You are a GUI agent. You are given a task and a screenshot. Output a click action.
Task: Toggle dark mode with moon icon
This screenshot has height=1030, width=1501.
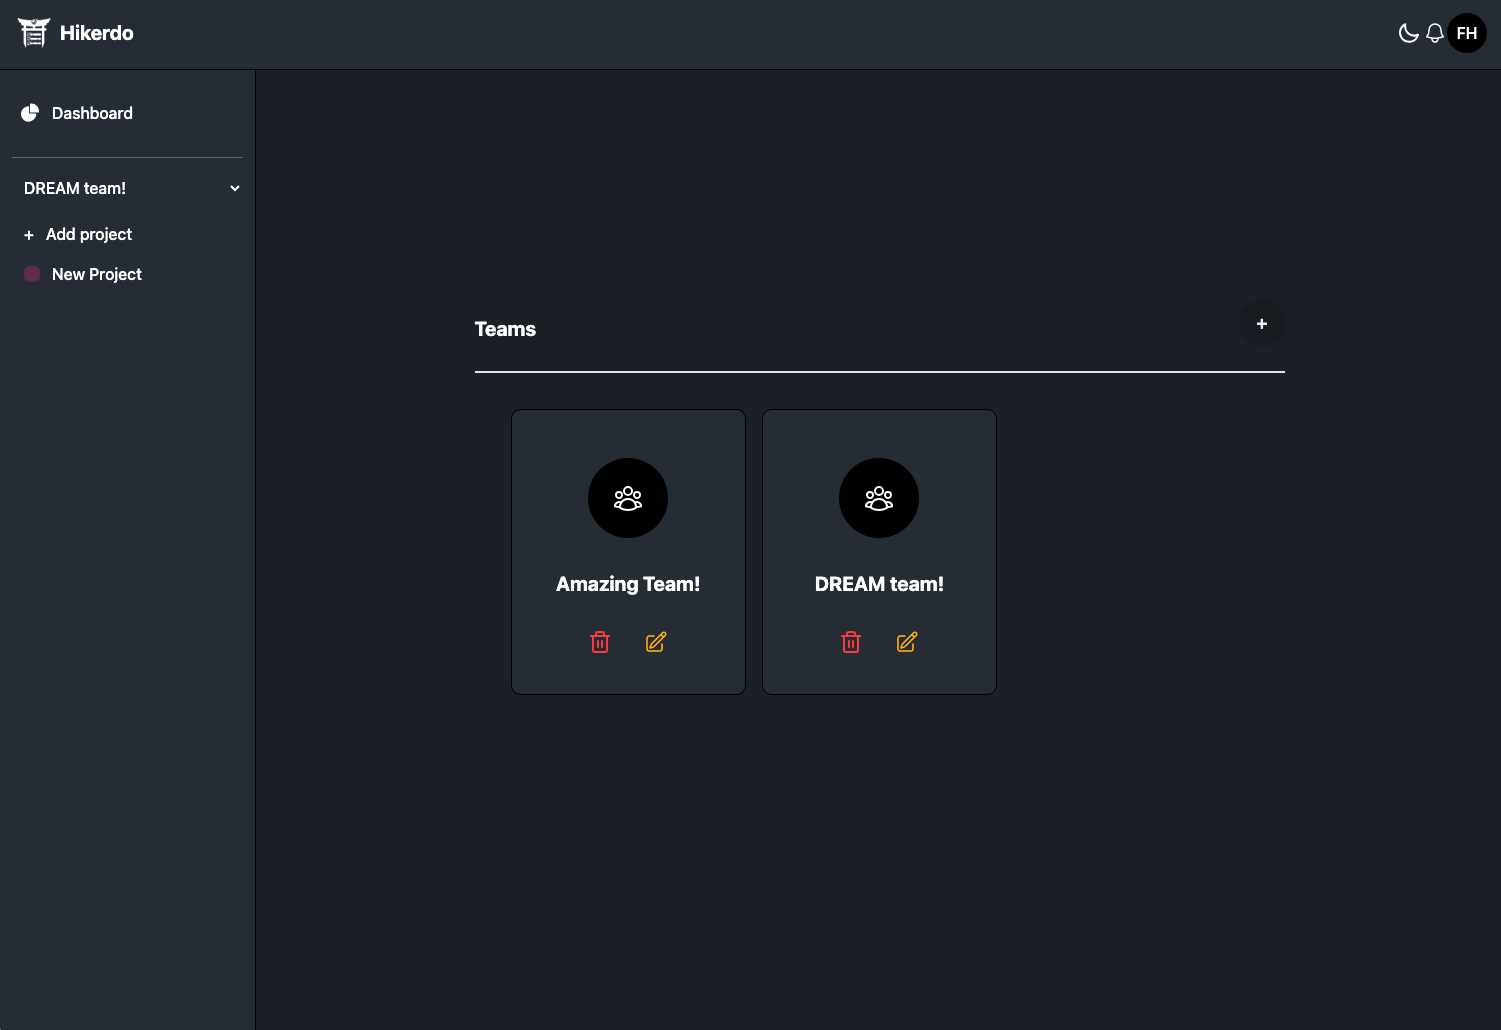[x=1408, y=33]
